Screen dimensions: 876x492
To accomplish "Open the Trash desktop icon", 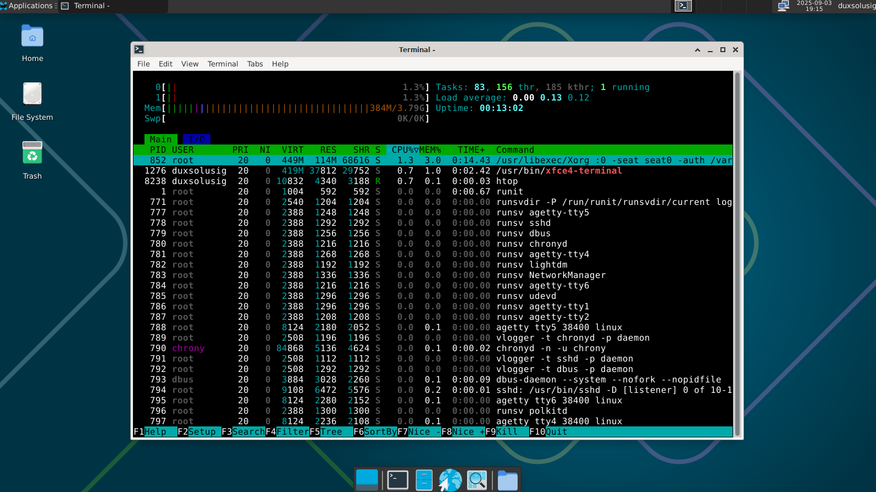I will 32,155.
